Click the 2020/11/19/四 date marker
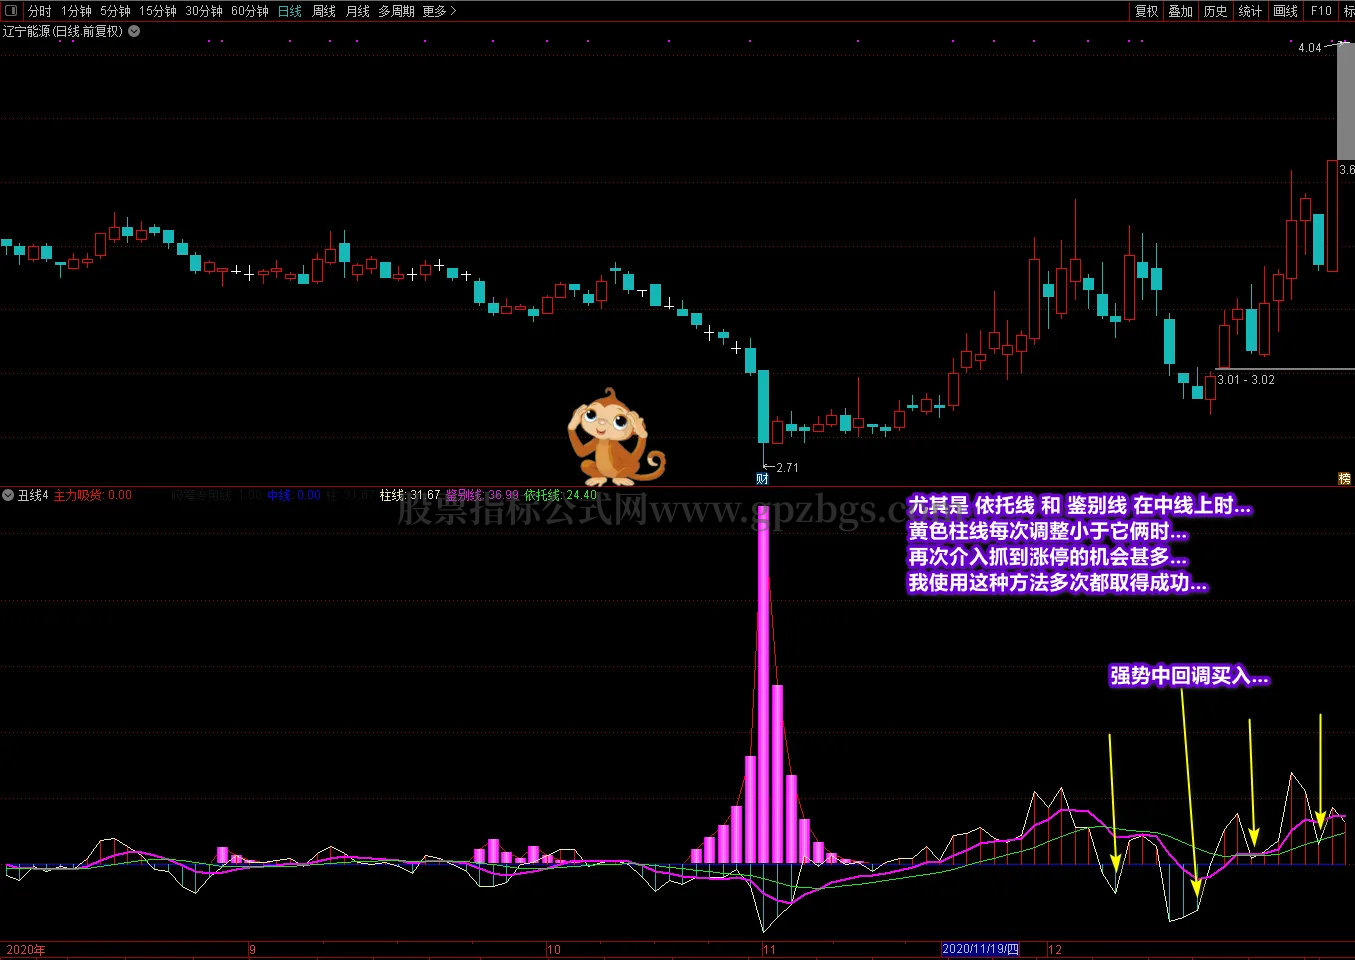The height and width of the screenshot is (960, 1355). (x=981, y=949)
